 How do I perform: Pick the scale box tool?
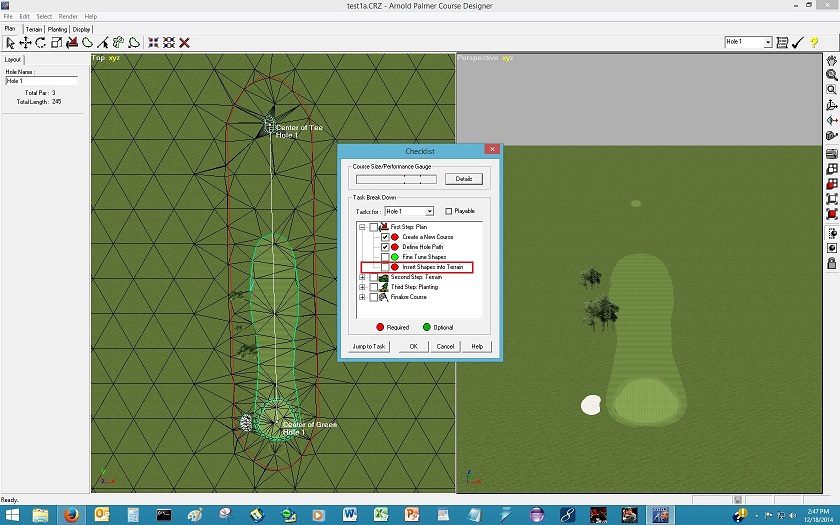pyautogui.click(x=56, y=43)
